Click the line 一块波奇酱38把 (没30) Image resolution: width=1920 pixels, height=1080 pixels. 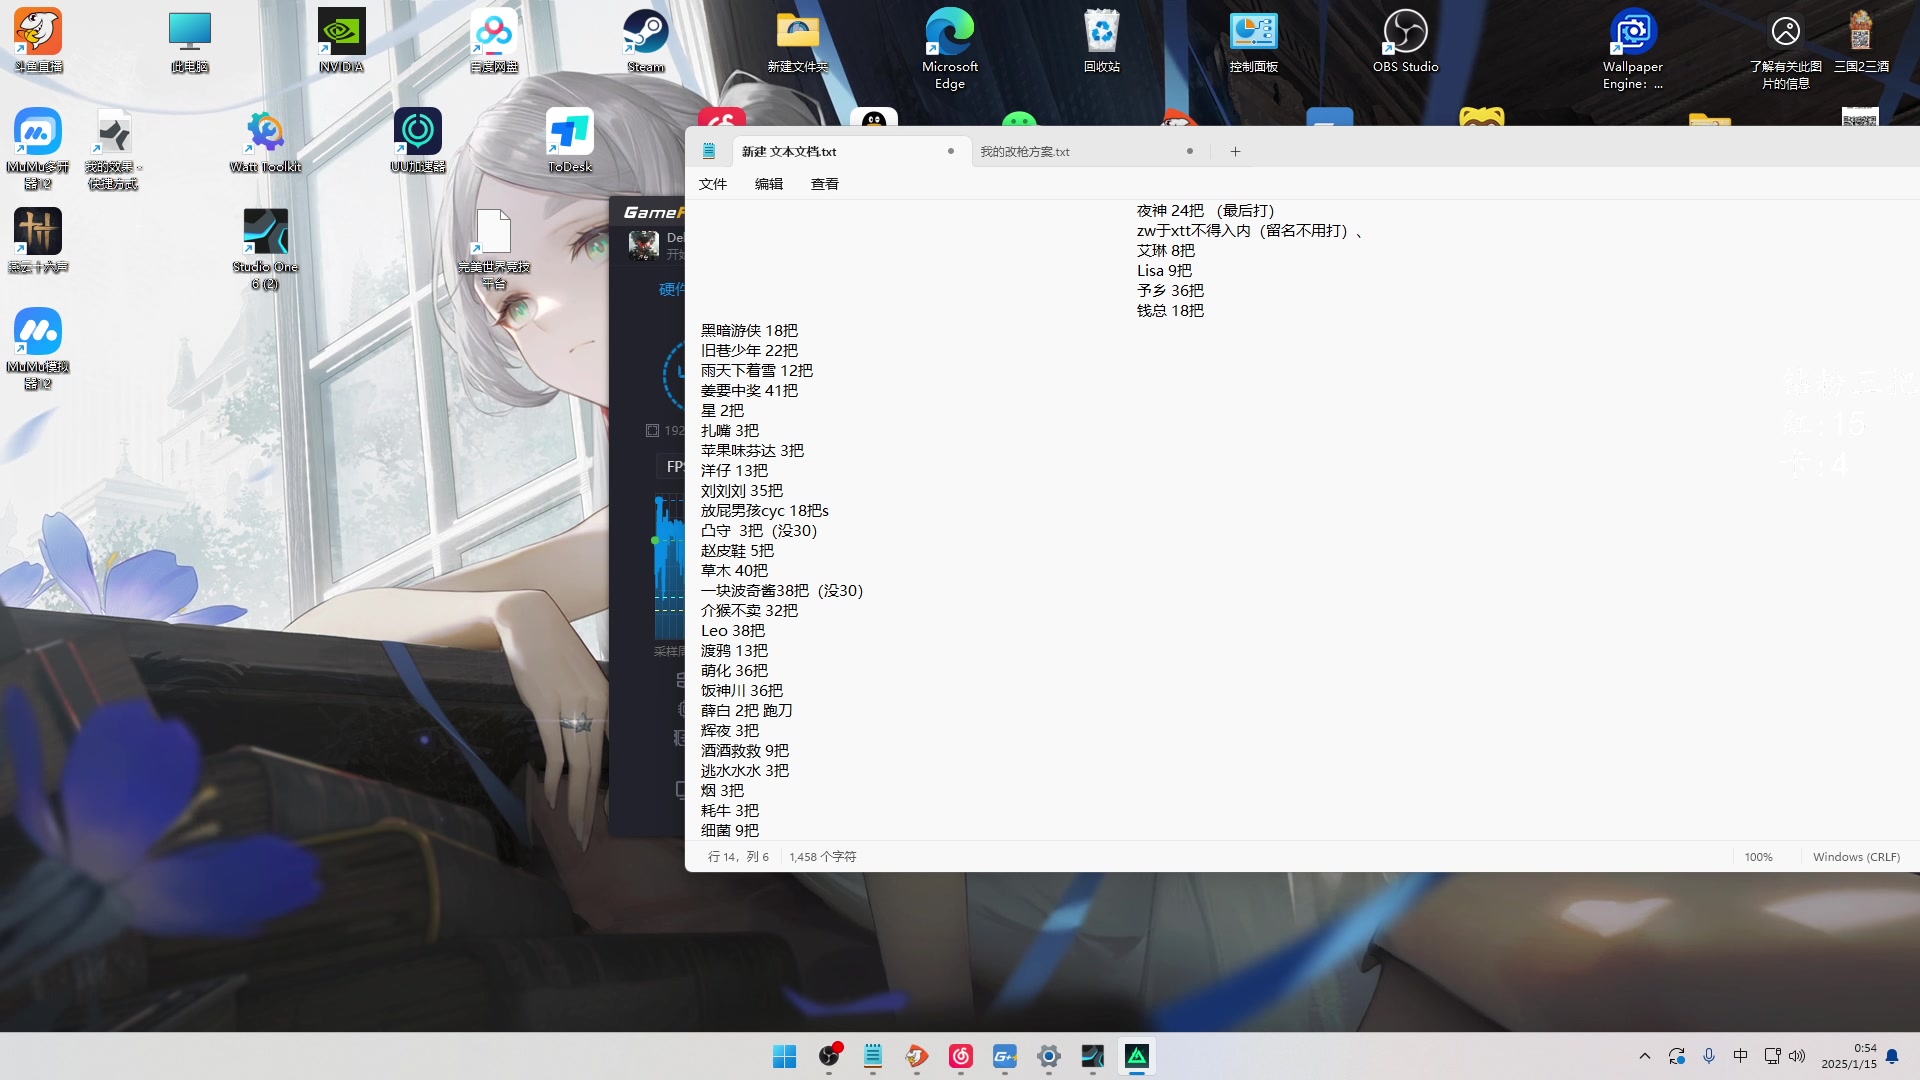tap(781, 591)
